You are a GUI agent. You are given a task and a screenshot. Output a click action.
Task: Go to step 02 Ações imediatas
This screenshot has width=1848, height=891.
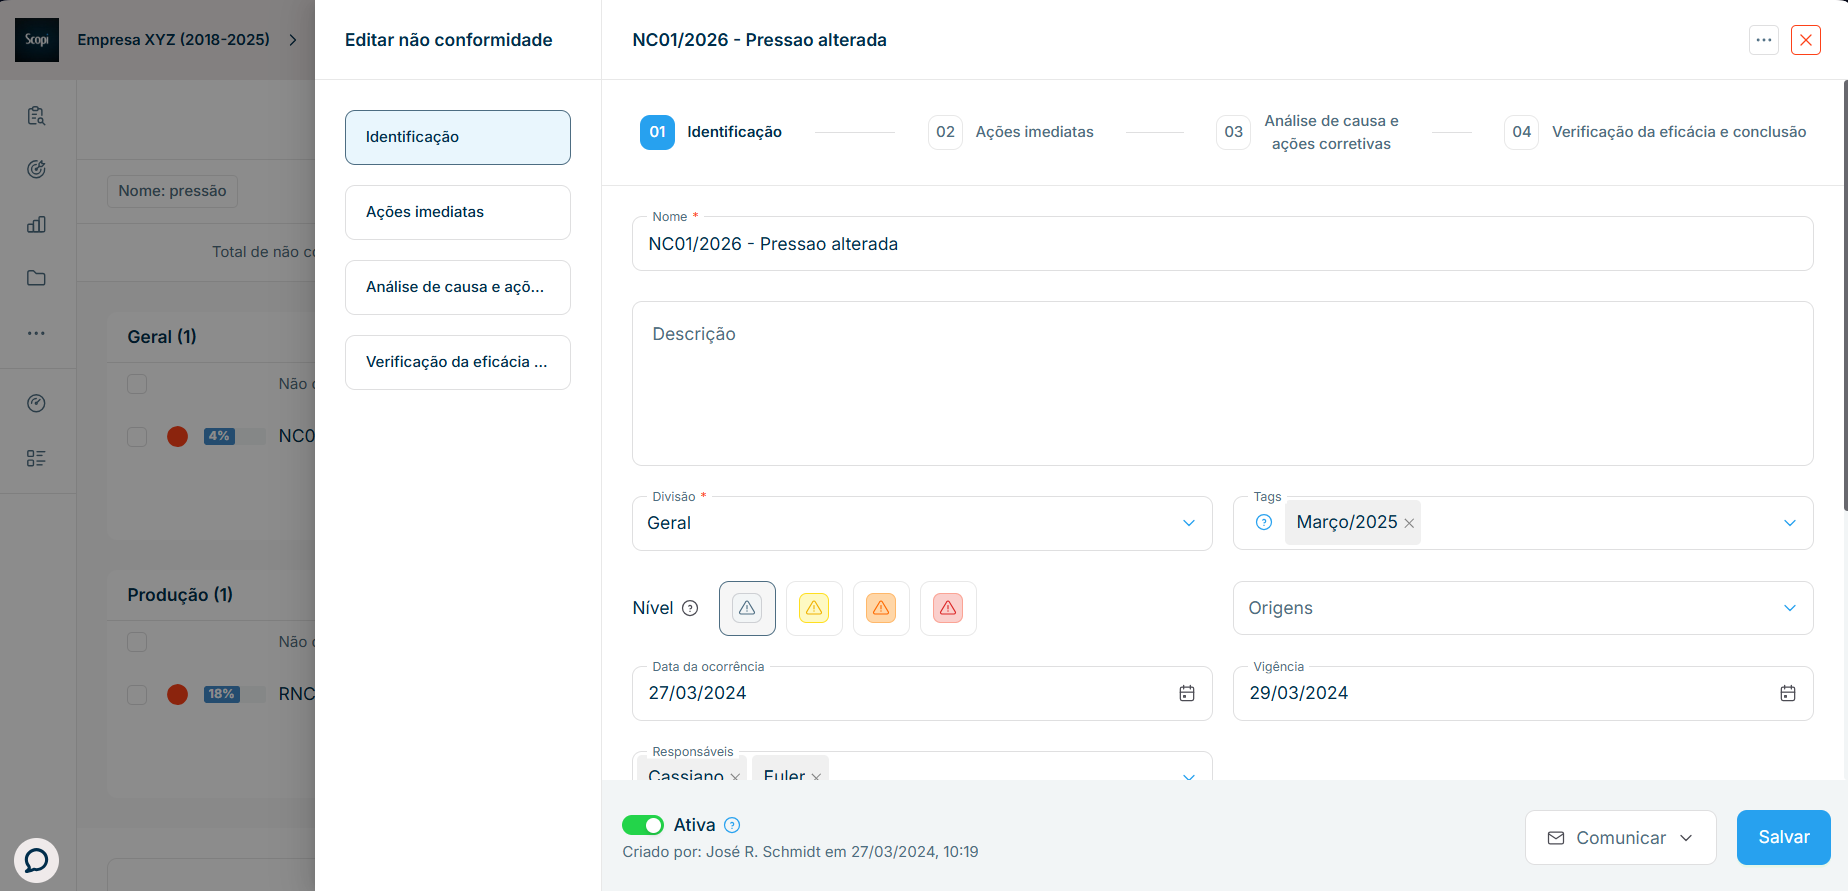(1011, 132)
